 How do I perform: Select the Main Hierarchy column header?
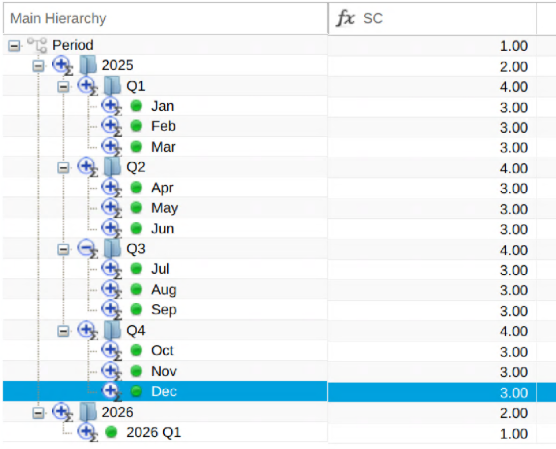click(x=165, y=18)
